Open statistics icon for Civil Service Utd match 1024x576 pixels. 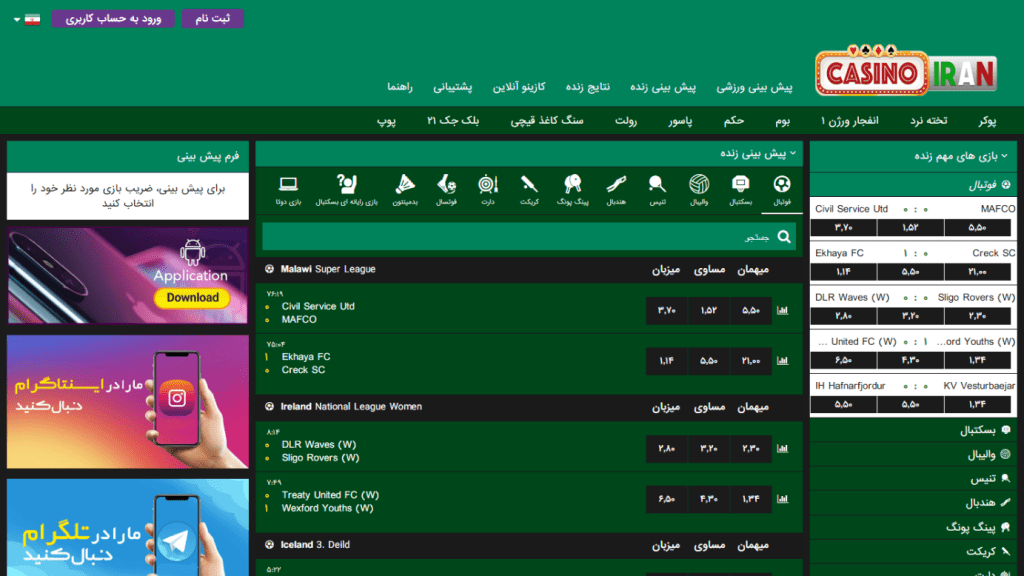(x=782, y=310)
